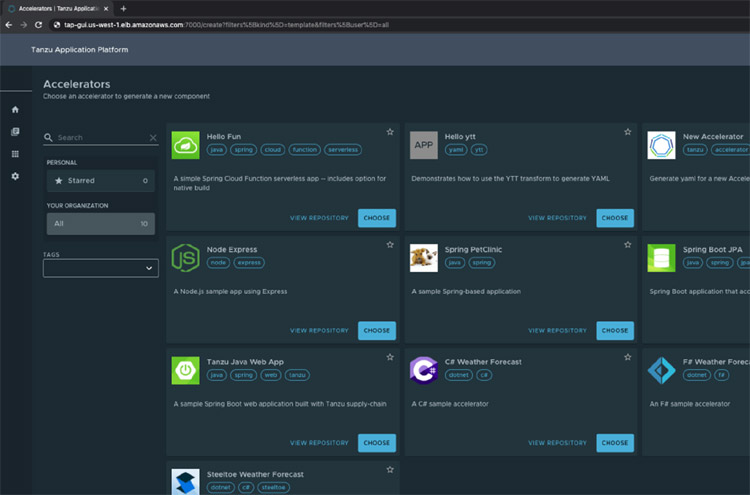Click the 'serverless' tag on Hello Fun
The image size is (750, 495).
point(343,150)
